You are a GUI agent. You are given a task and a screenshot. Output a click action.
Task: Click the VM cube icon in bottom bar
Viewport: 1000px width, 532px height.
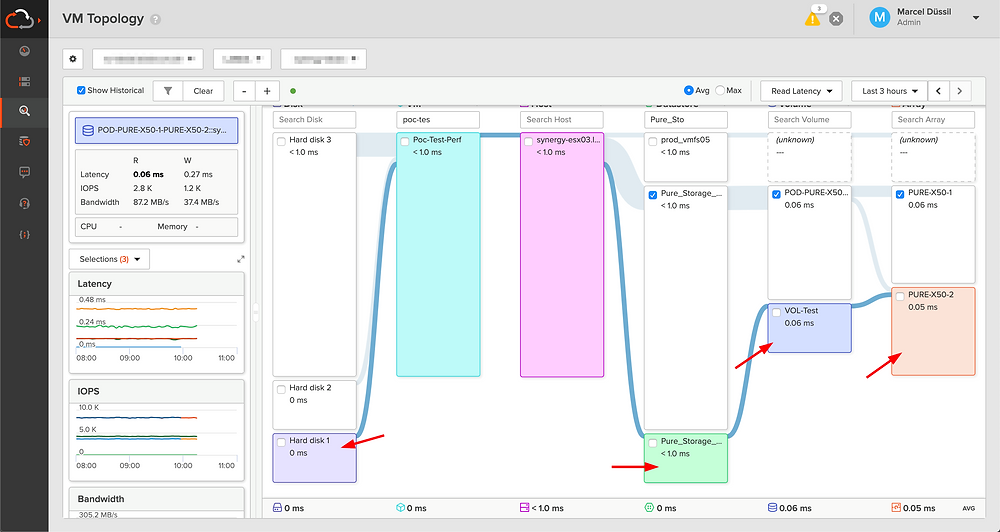[x=401, y=508]
